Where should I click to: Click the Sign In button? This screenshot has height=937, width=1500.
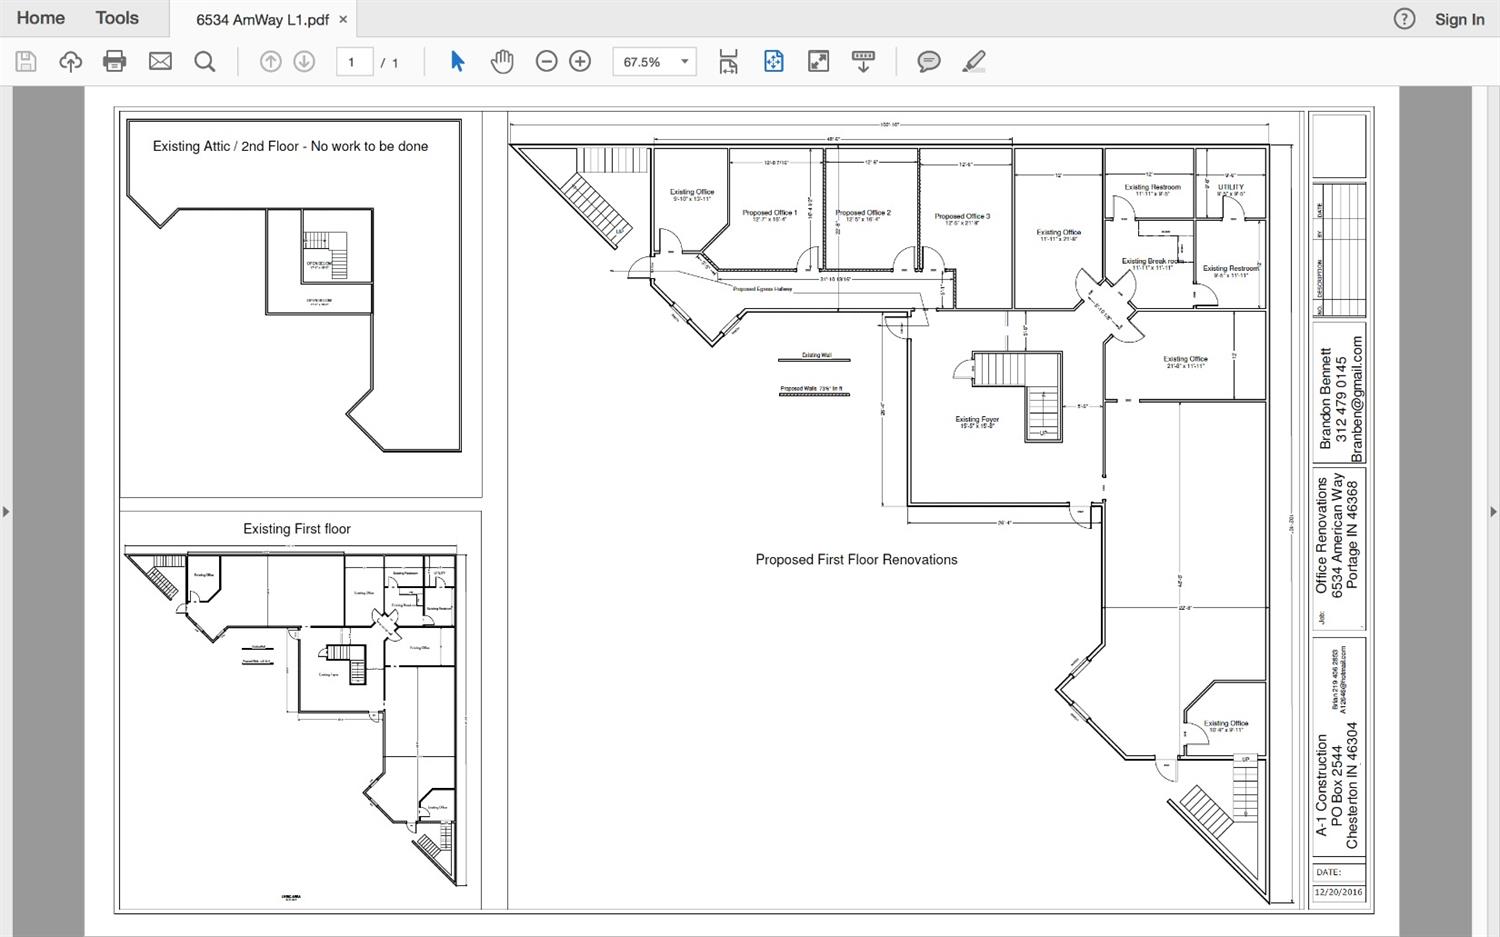[1459, 19]
